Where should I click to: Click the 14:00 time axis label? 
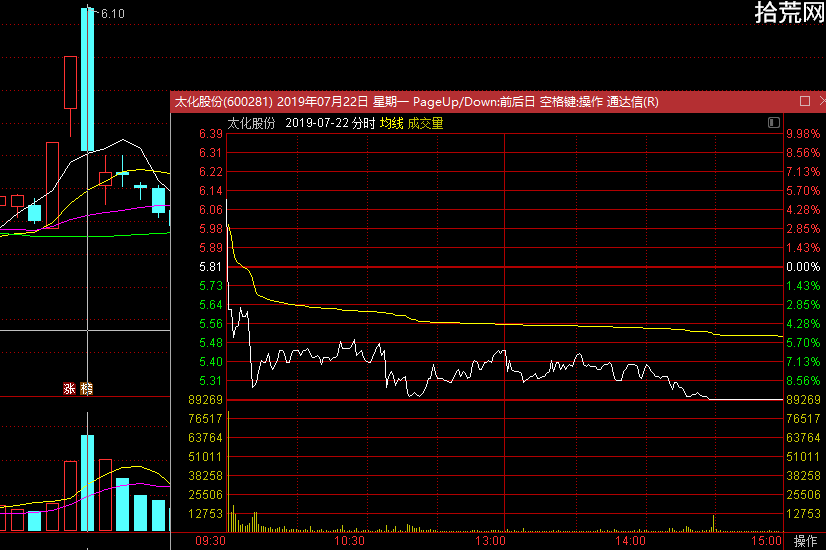[x=630, y=541]
